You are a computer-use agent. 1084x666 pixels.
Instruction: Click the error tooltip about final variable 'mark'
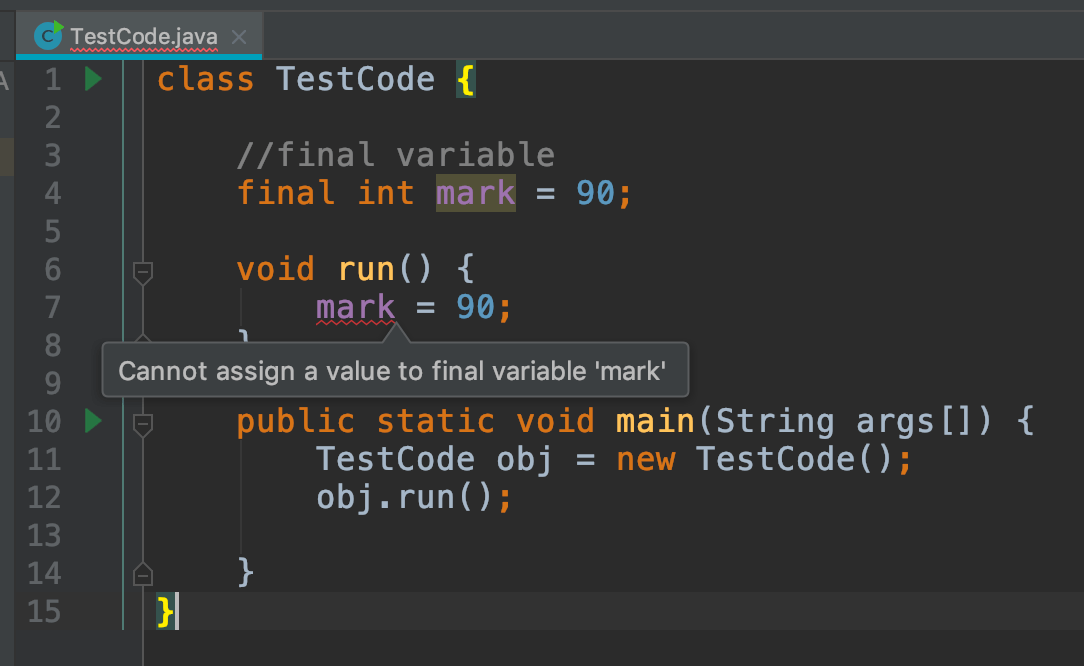[393, 370]
